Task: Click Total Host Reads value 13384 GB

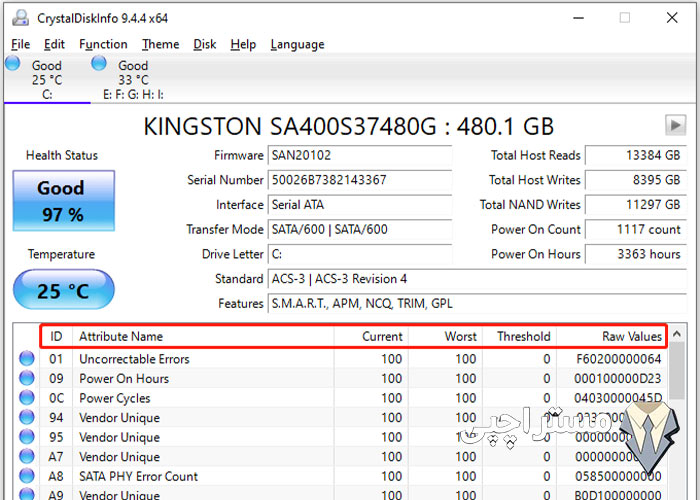Action: click(x=636, y=155)
